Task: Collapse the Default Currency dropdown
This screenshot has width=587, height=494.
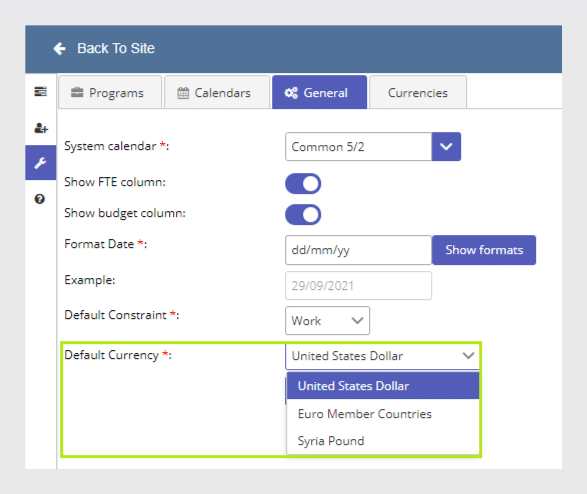Action: click(382, 356)
